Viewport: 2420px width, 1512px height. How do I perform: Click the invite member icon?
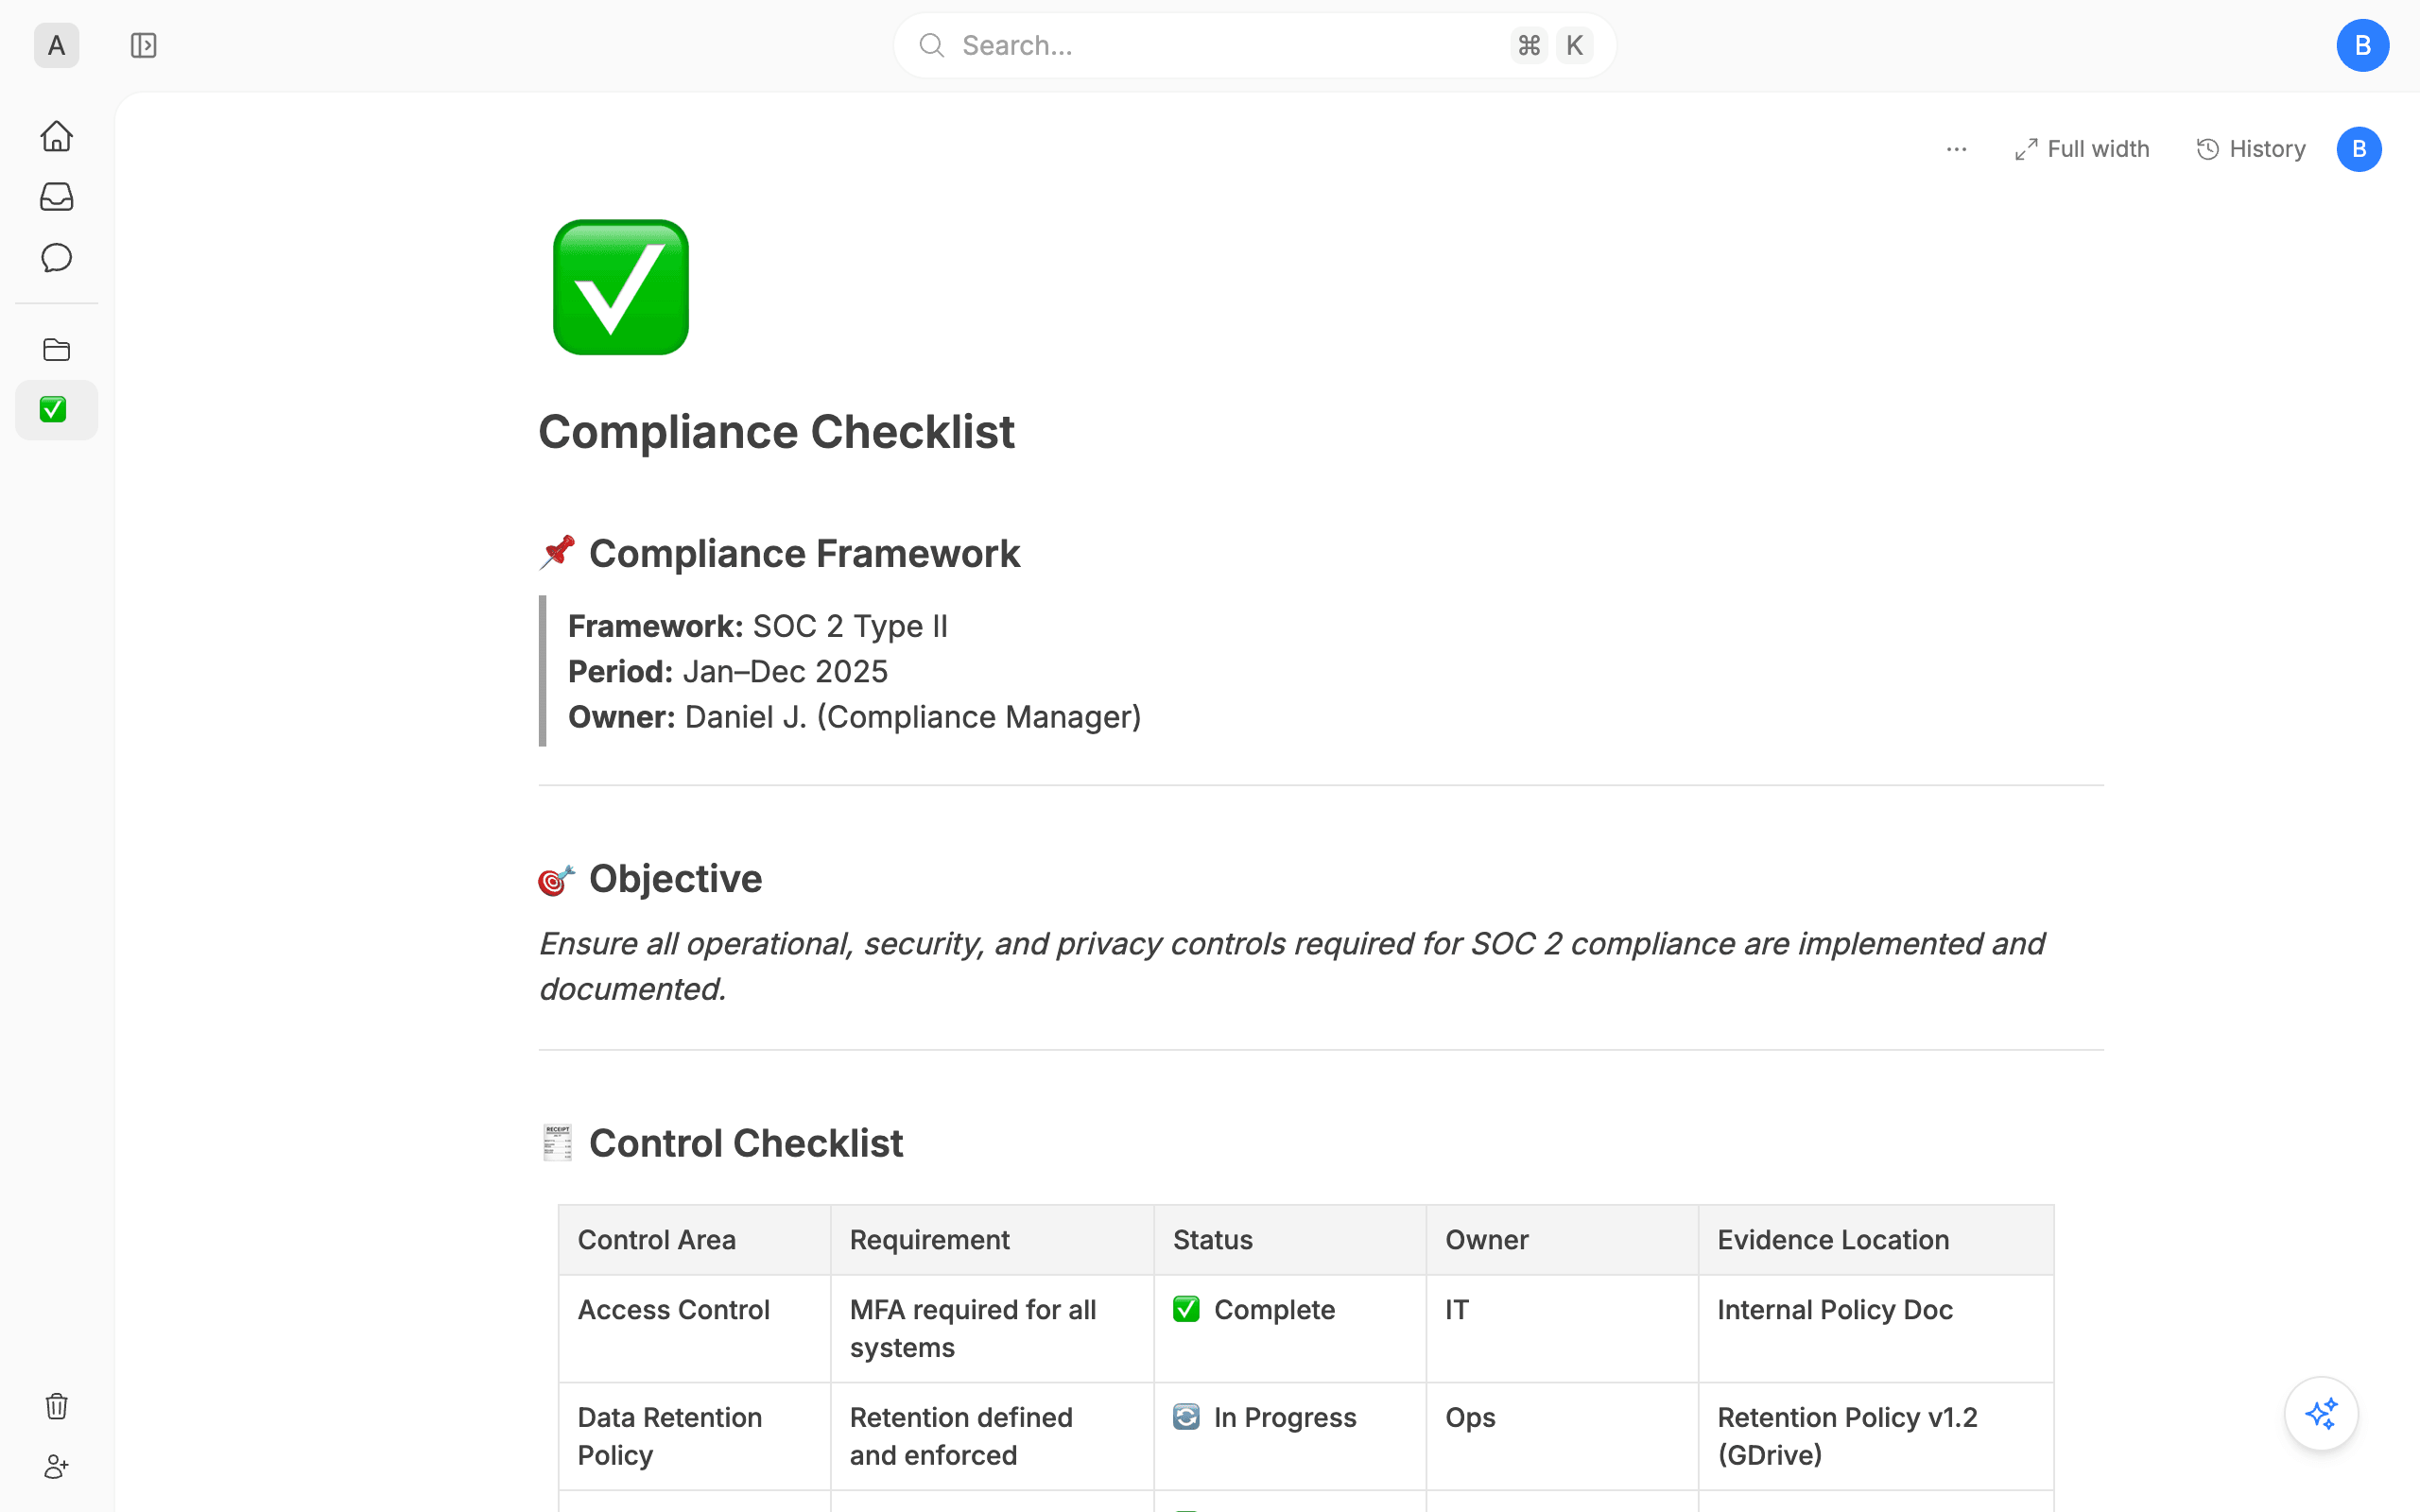[56, 1467]
